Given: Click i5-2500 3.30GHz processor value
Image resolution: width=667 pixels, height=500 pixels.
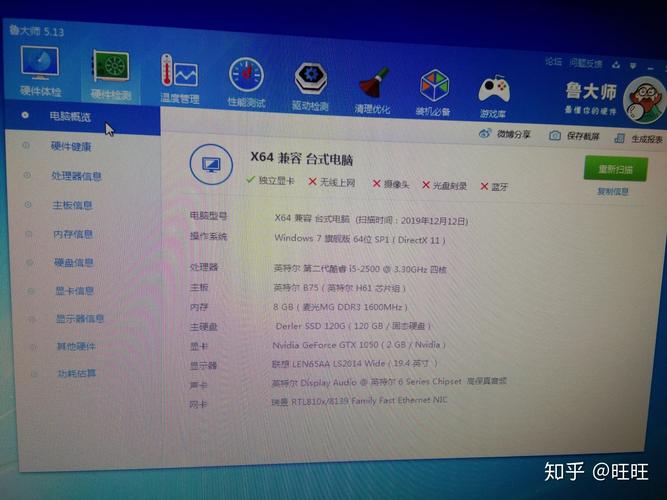Looking at the screenshot, I should pyautogui.click(x=360, y=268).
